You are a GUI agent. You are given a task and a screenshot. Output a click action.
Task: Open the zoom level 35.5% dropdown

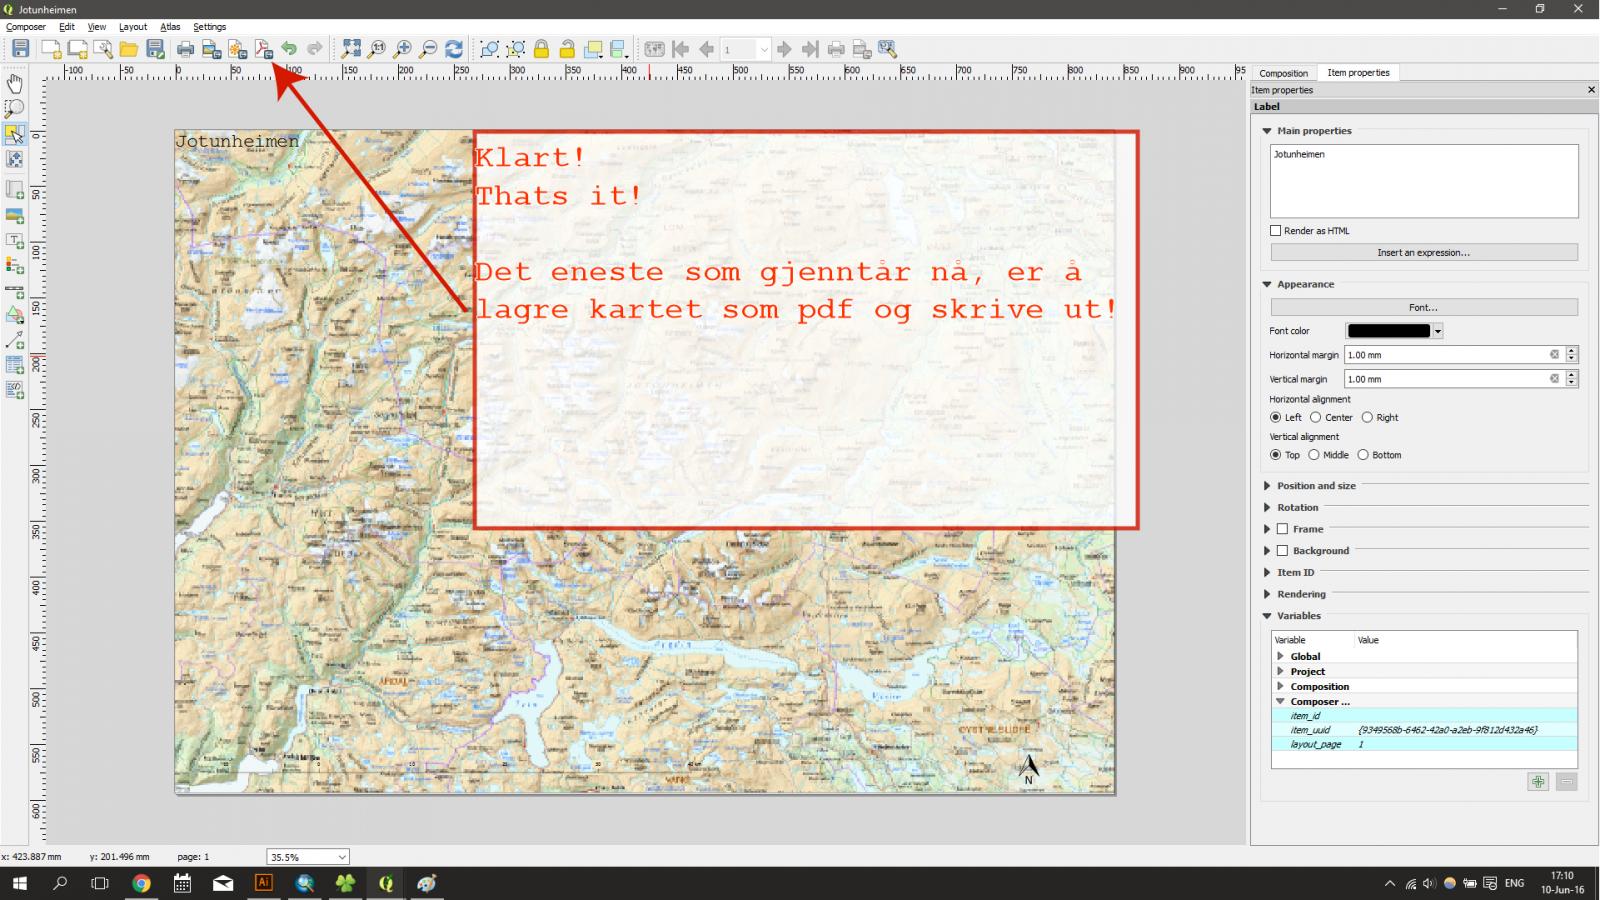[x=308, y=857]
